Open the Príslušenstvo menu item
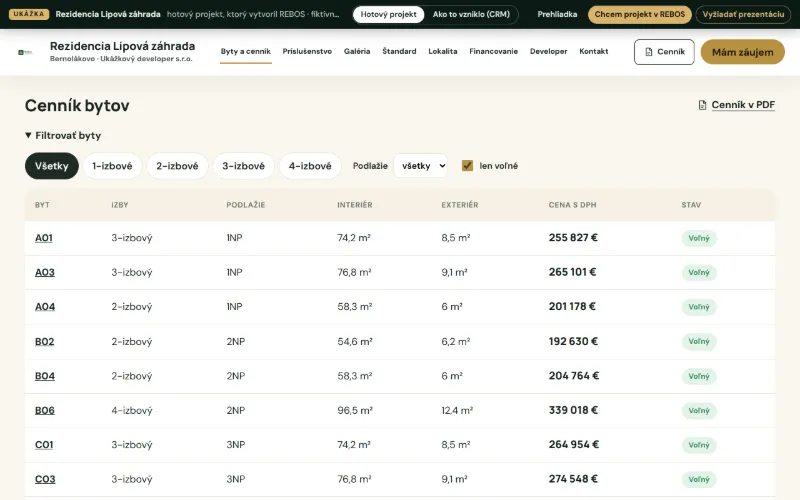Screen dimensions: 800x500 click(x=307, y=52)
